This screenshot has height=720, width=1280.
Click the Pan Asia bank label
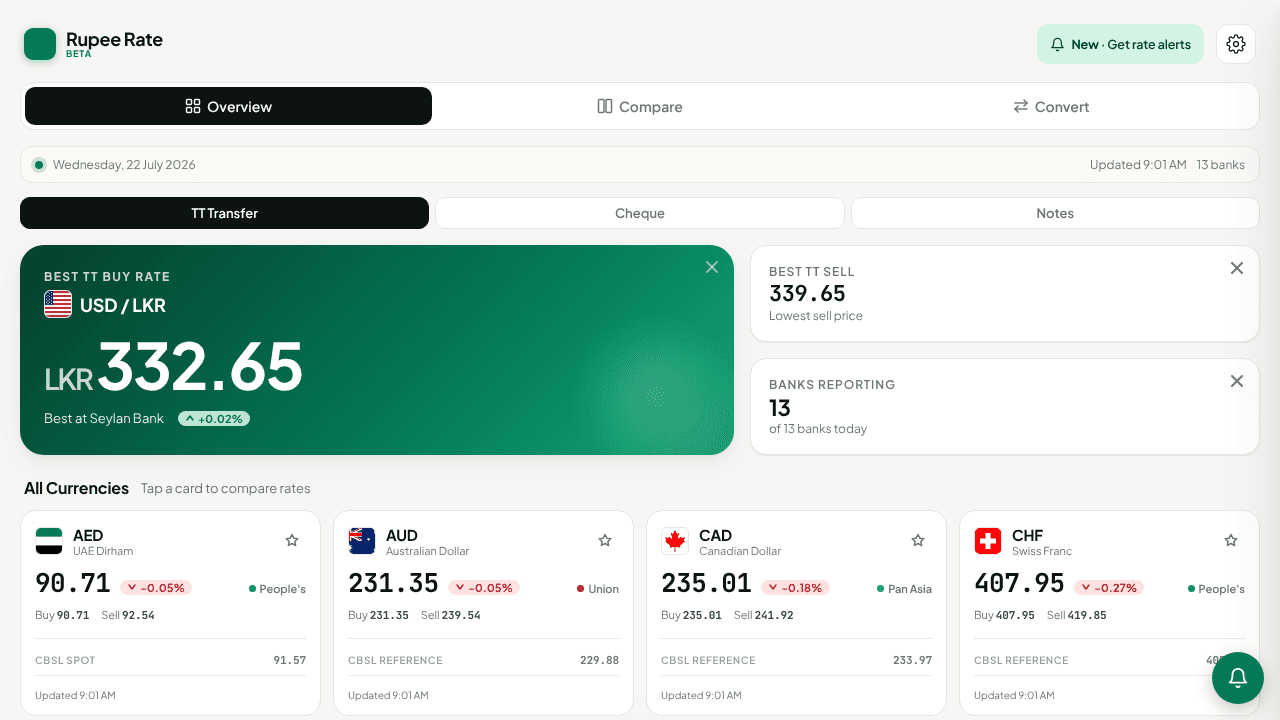click(904, 589)
